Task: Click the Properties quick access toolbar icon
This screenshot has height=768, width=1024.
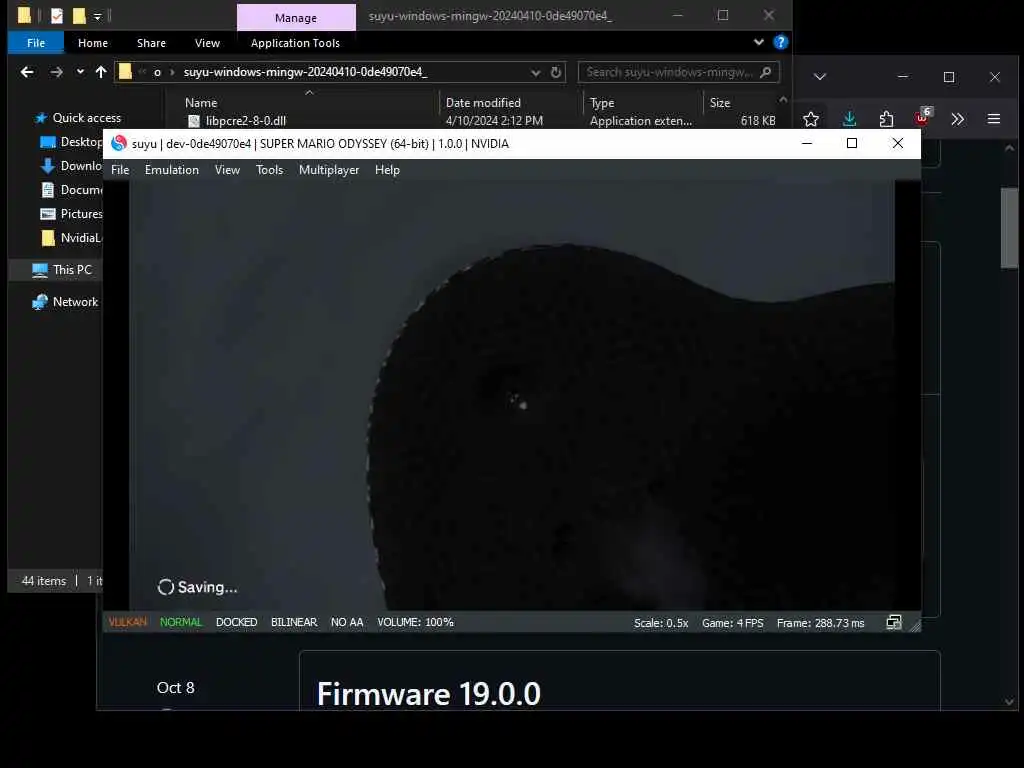Action: tap(57, 16)
